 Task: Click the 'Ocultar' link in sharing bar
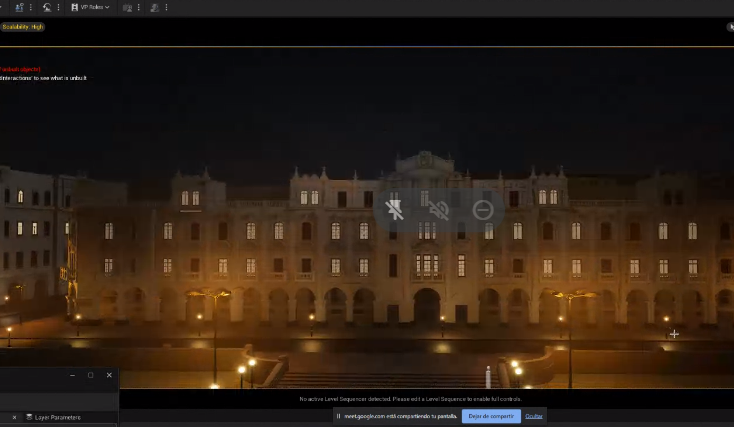pyautogui.click(x=535, y=416)
